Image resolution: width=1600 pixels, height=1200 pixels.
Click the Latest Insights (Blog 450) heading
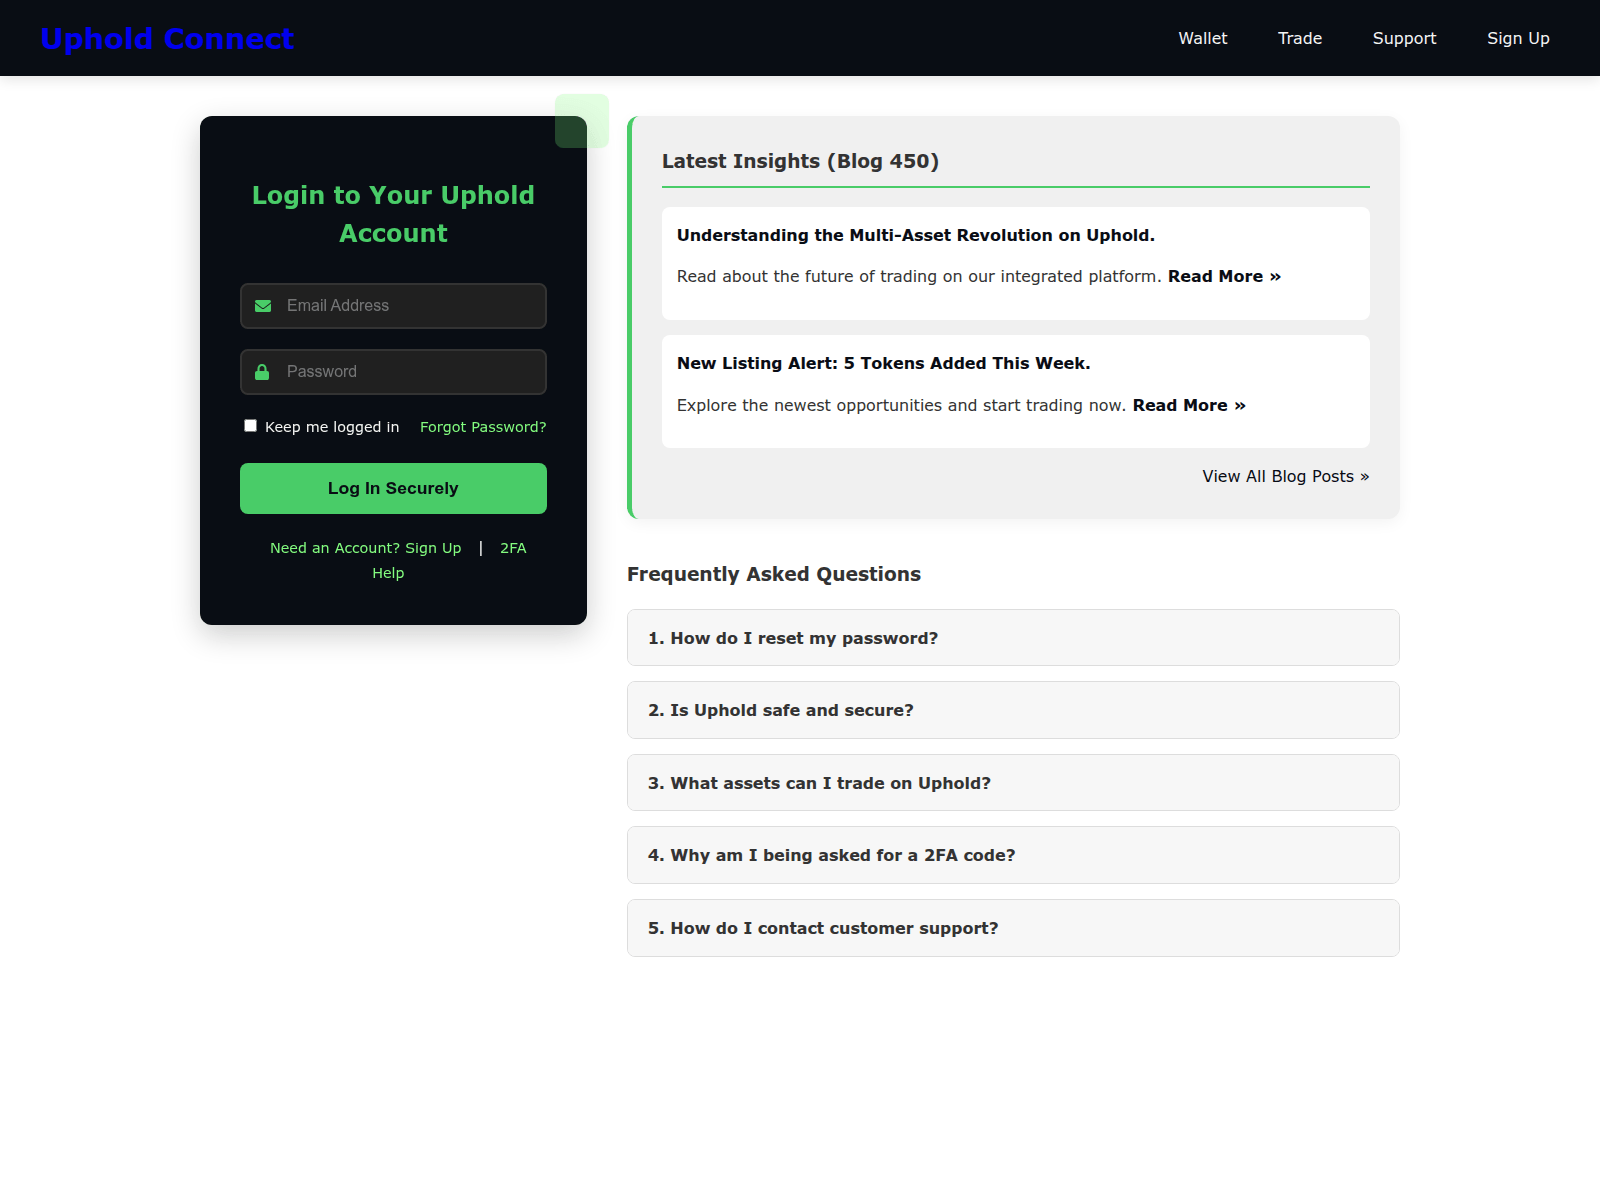coord(800,161)
